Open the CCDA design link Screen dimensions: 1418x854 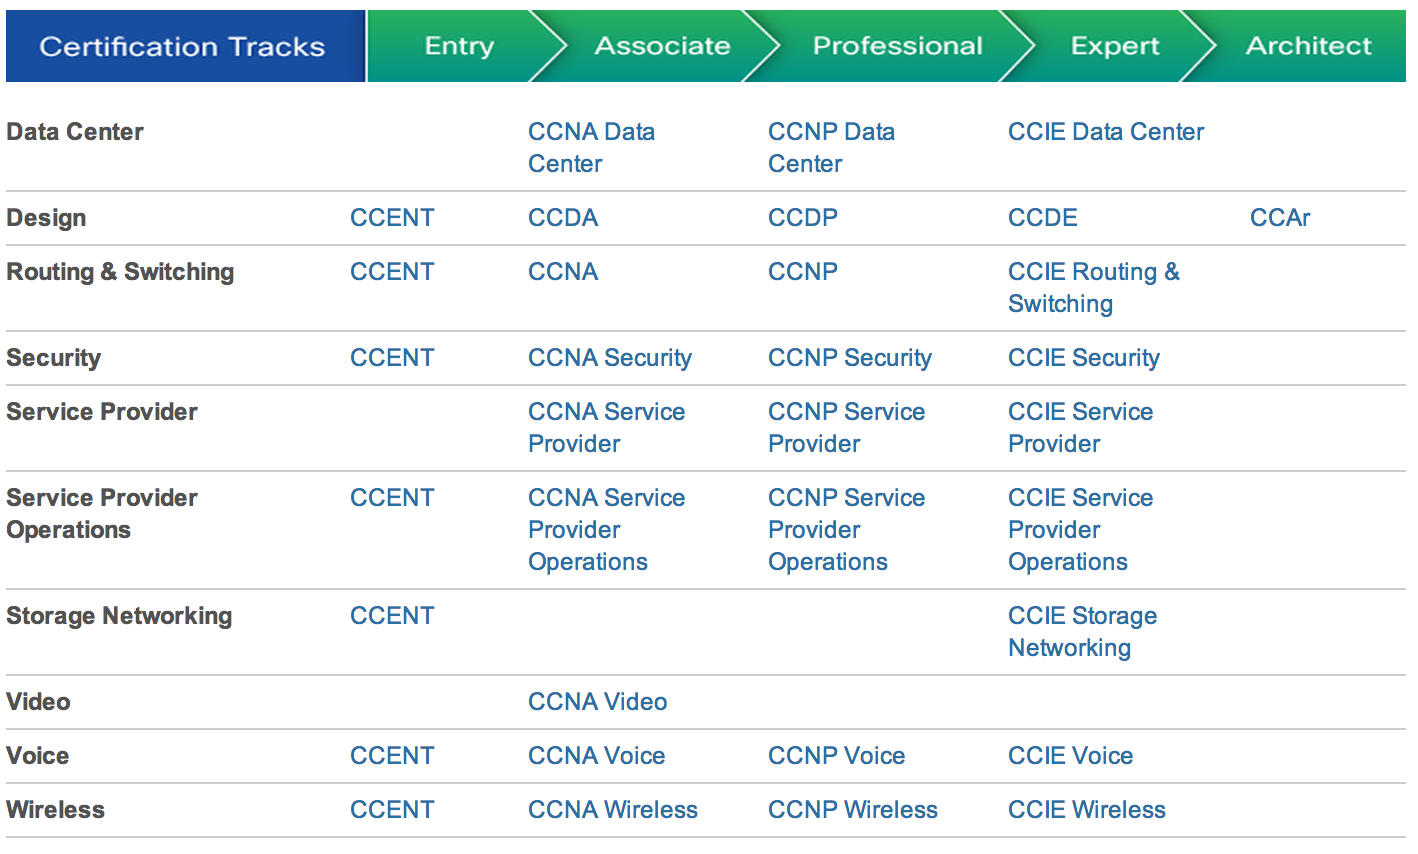click(562, 218)
